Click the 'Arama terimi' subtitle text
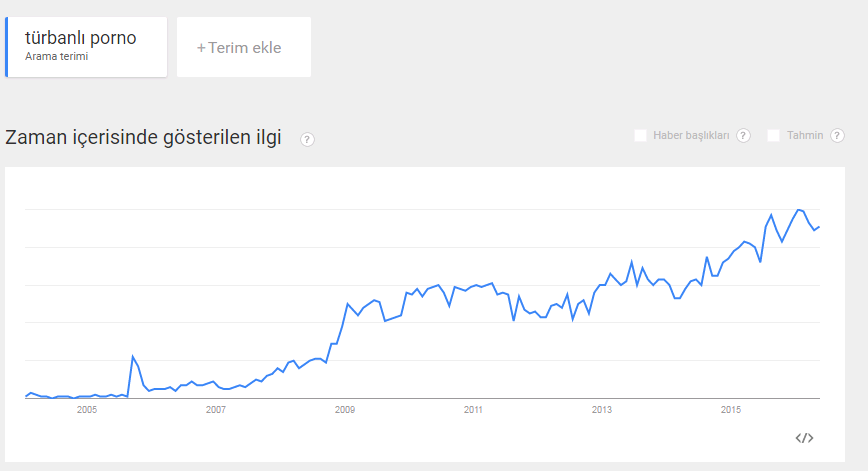868x471 pixels. point(57,57)
